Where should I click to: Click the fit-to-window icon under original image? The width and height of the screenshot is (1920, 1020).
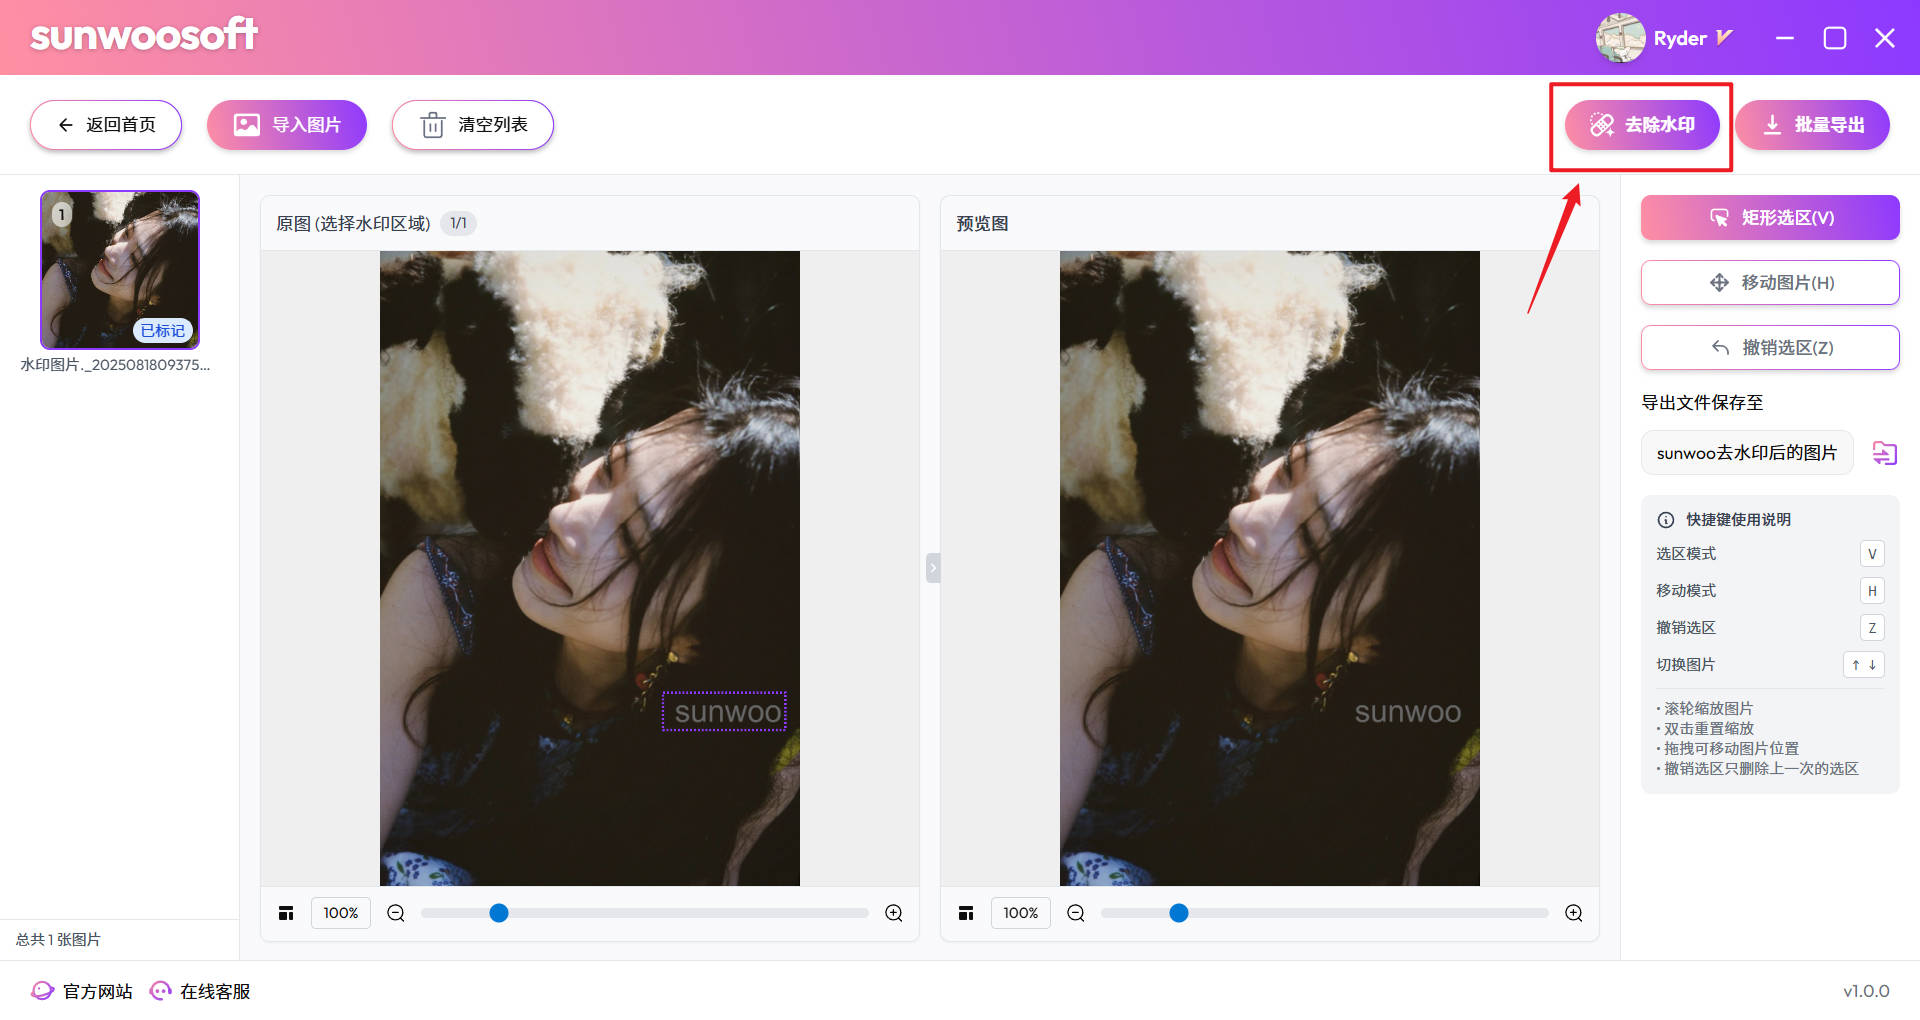click(x=286, y=913)
